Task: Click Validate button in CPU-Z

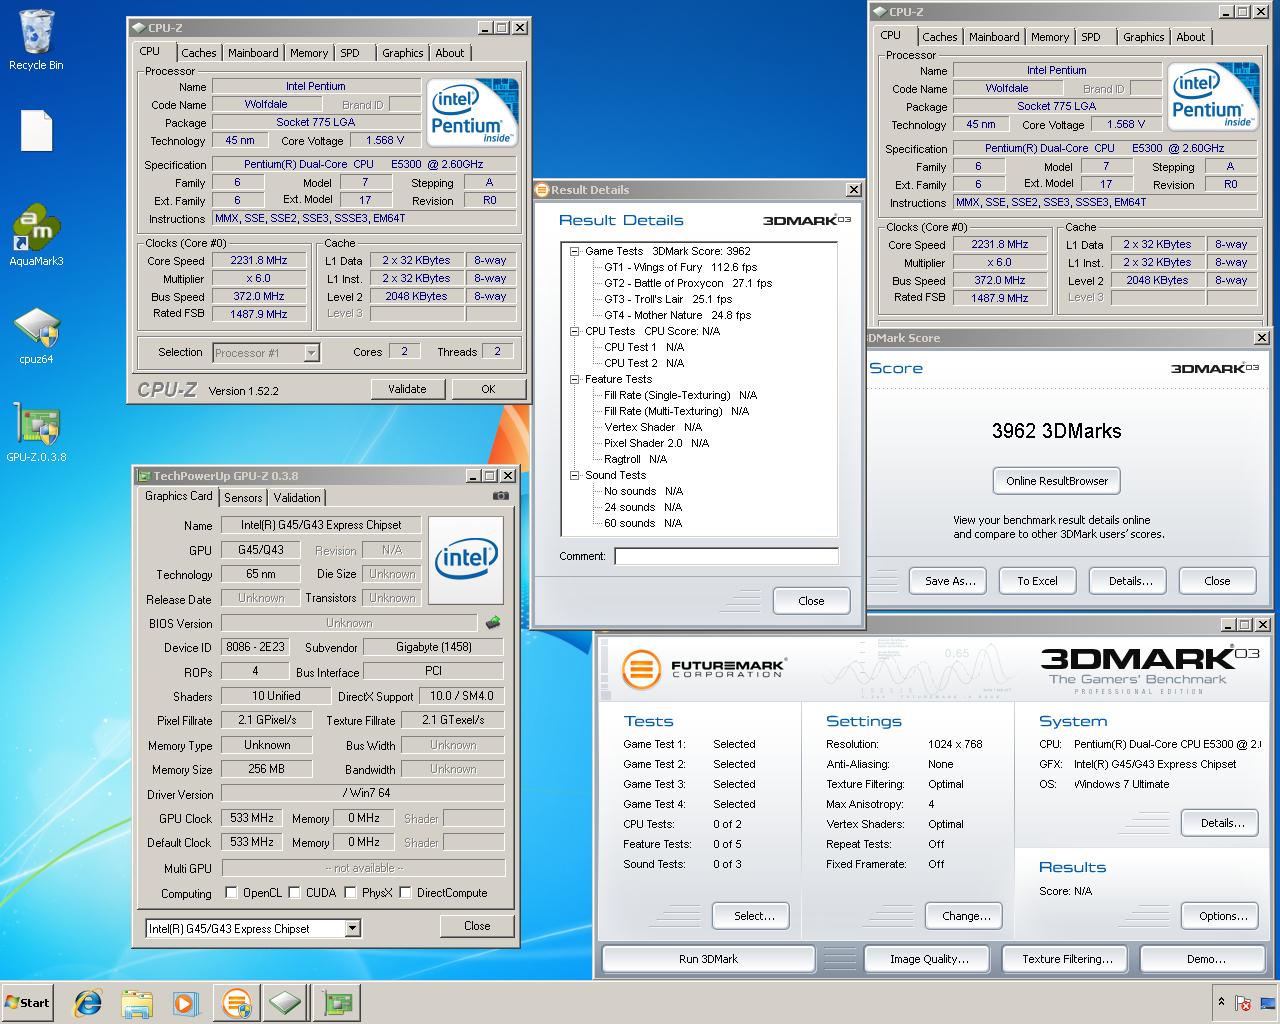Action: coord(407,389)
